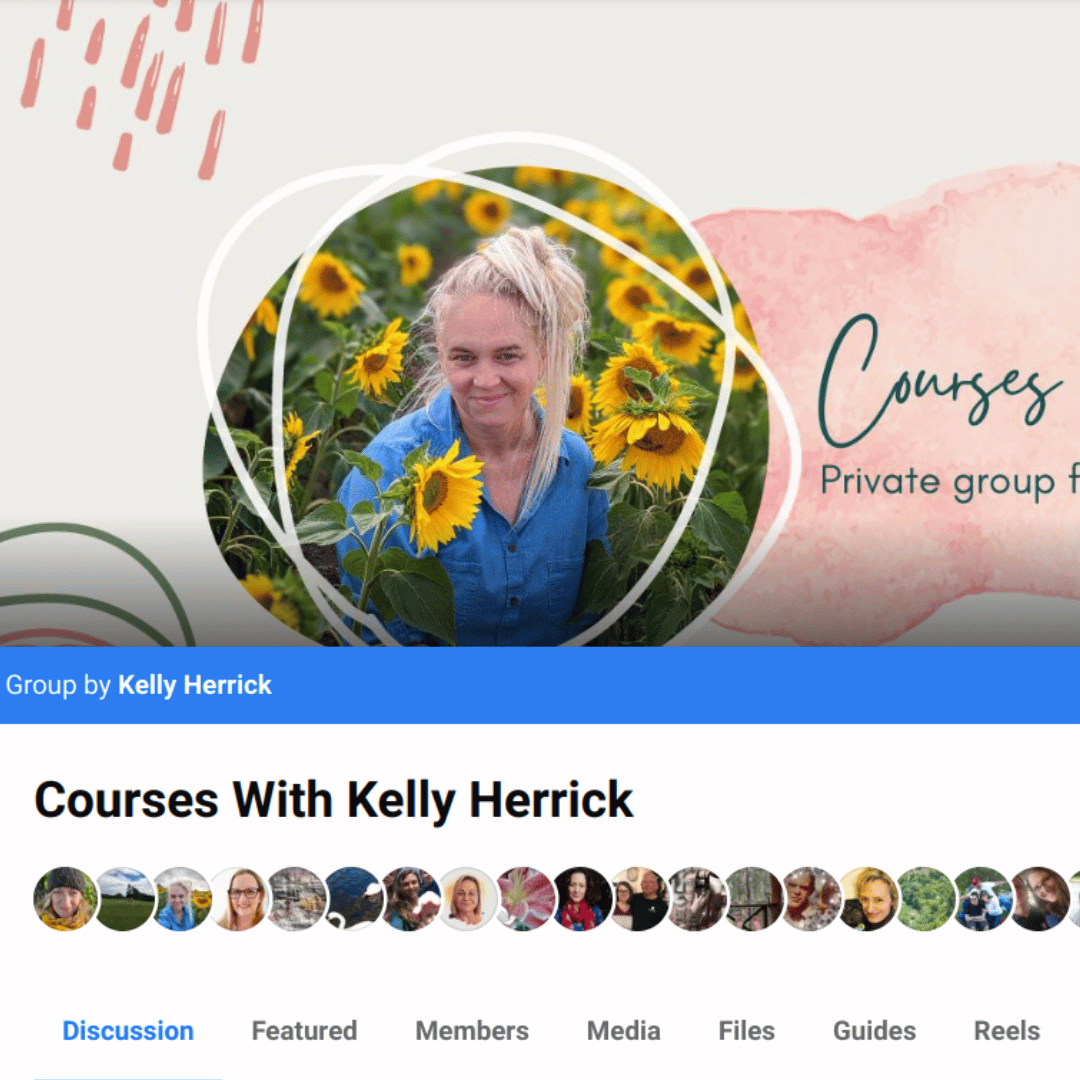Open the green treetops member avatar
This screenshot has height=1080, width=1080.
click(x=926, y=899)
